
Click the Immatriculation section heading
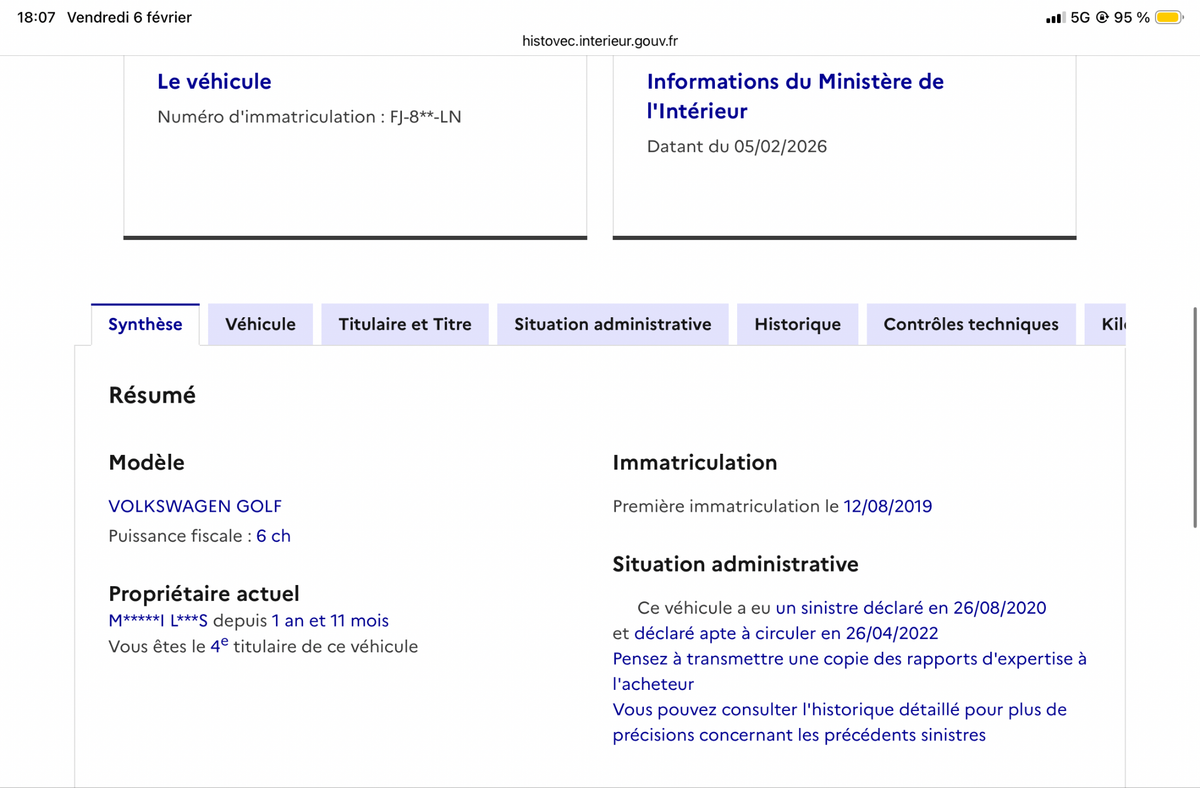694,462
